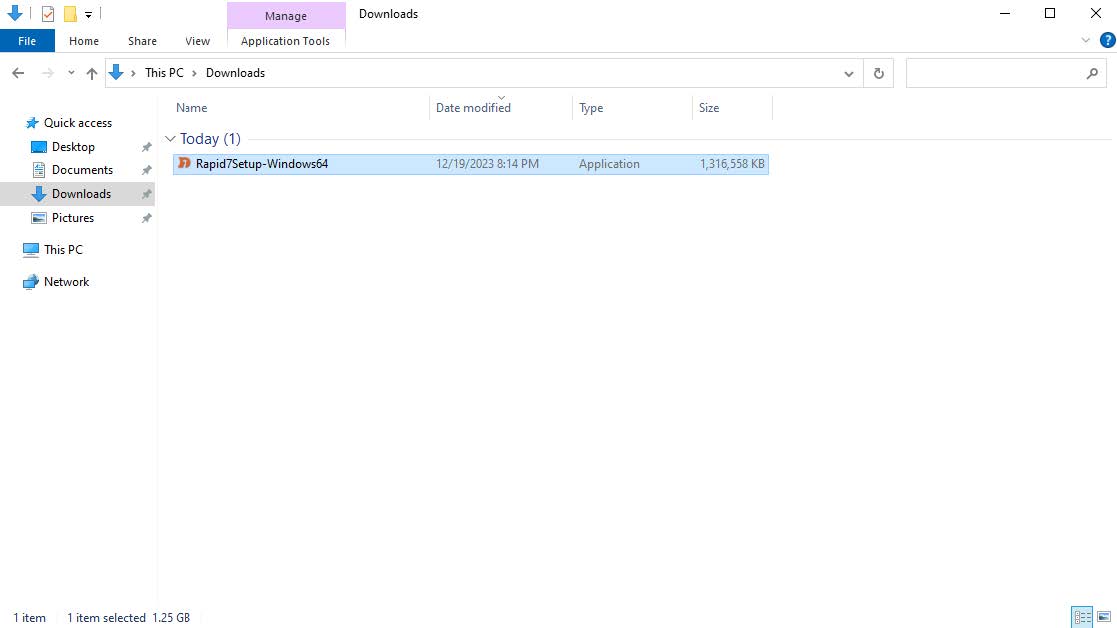Go back using the back arrow

tap(19, 73)
